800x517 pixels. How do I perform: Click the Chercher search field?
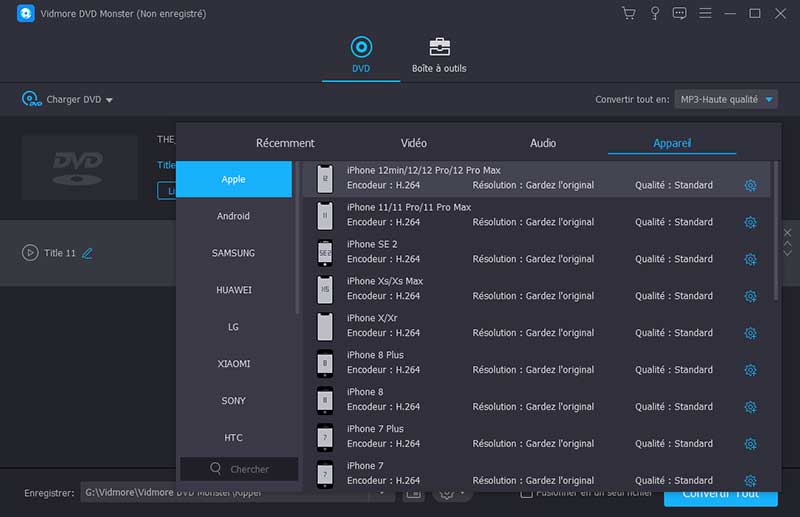(x=239, y=469)
